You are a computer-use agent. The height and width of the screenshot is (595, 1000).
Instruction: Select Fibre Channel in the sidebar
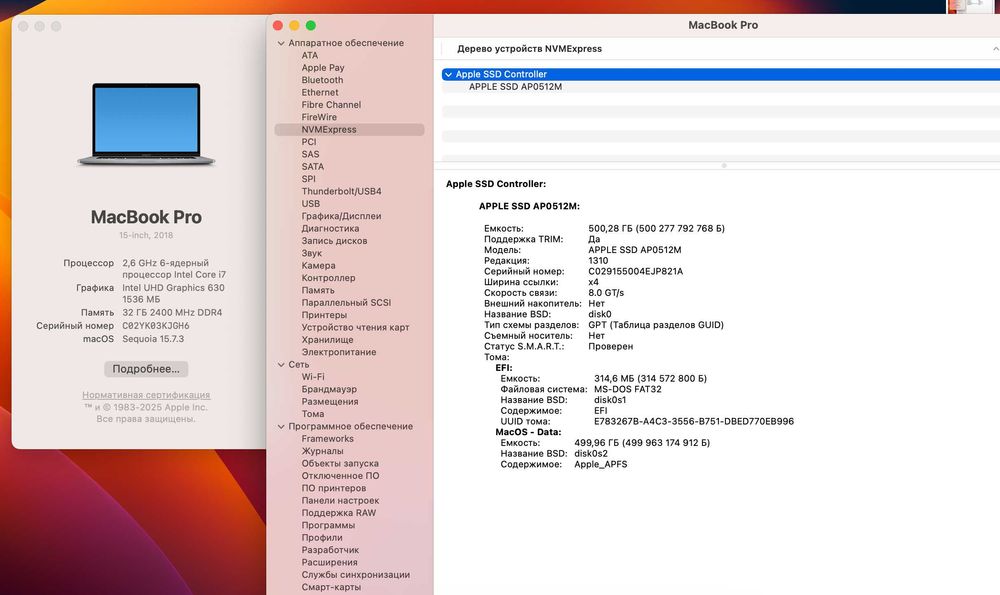click(331, 105)
